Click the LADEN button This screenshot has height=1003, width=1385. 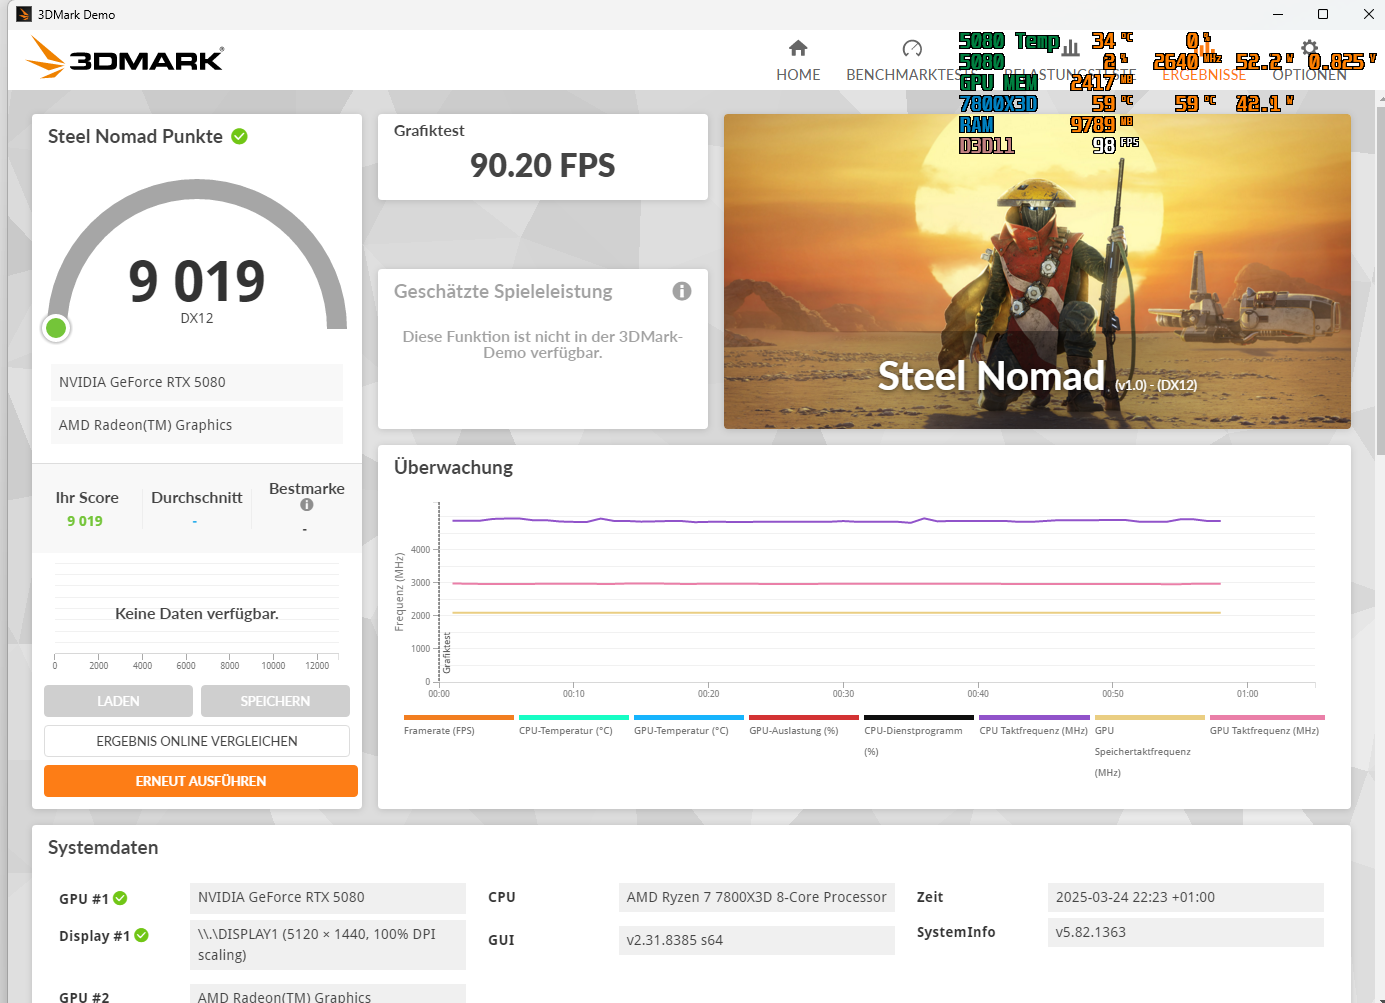[x=118, y=701]
